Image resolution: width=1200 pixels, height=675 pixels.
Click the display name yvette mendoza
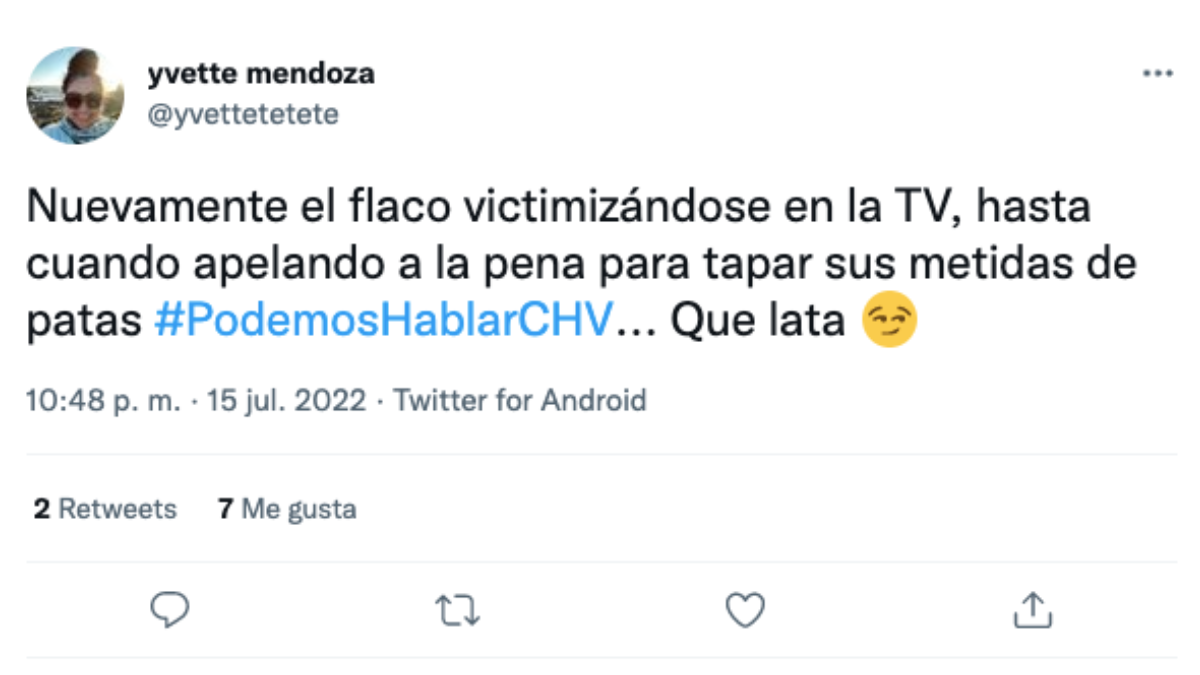pyautogui.click(x=260, y=74)
